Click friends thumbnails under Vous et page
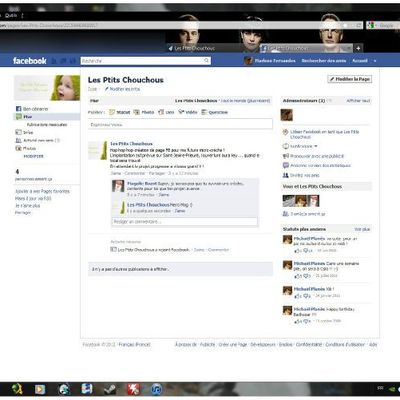 click(301, 201)
